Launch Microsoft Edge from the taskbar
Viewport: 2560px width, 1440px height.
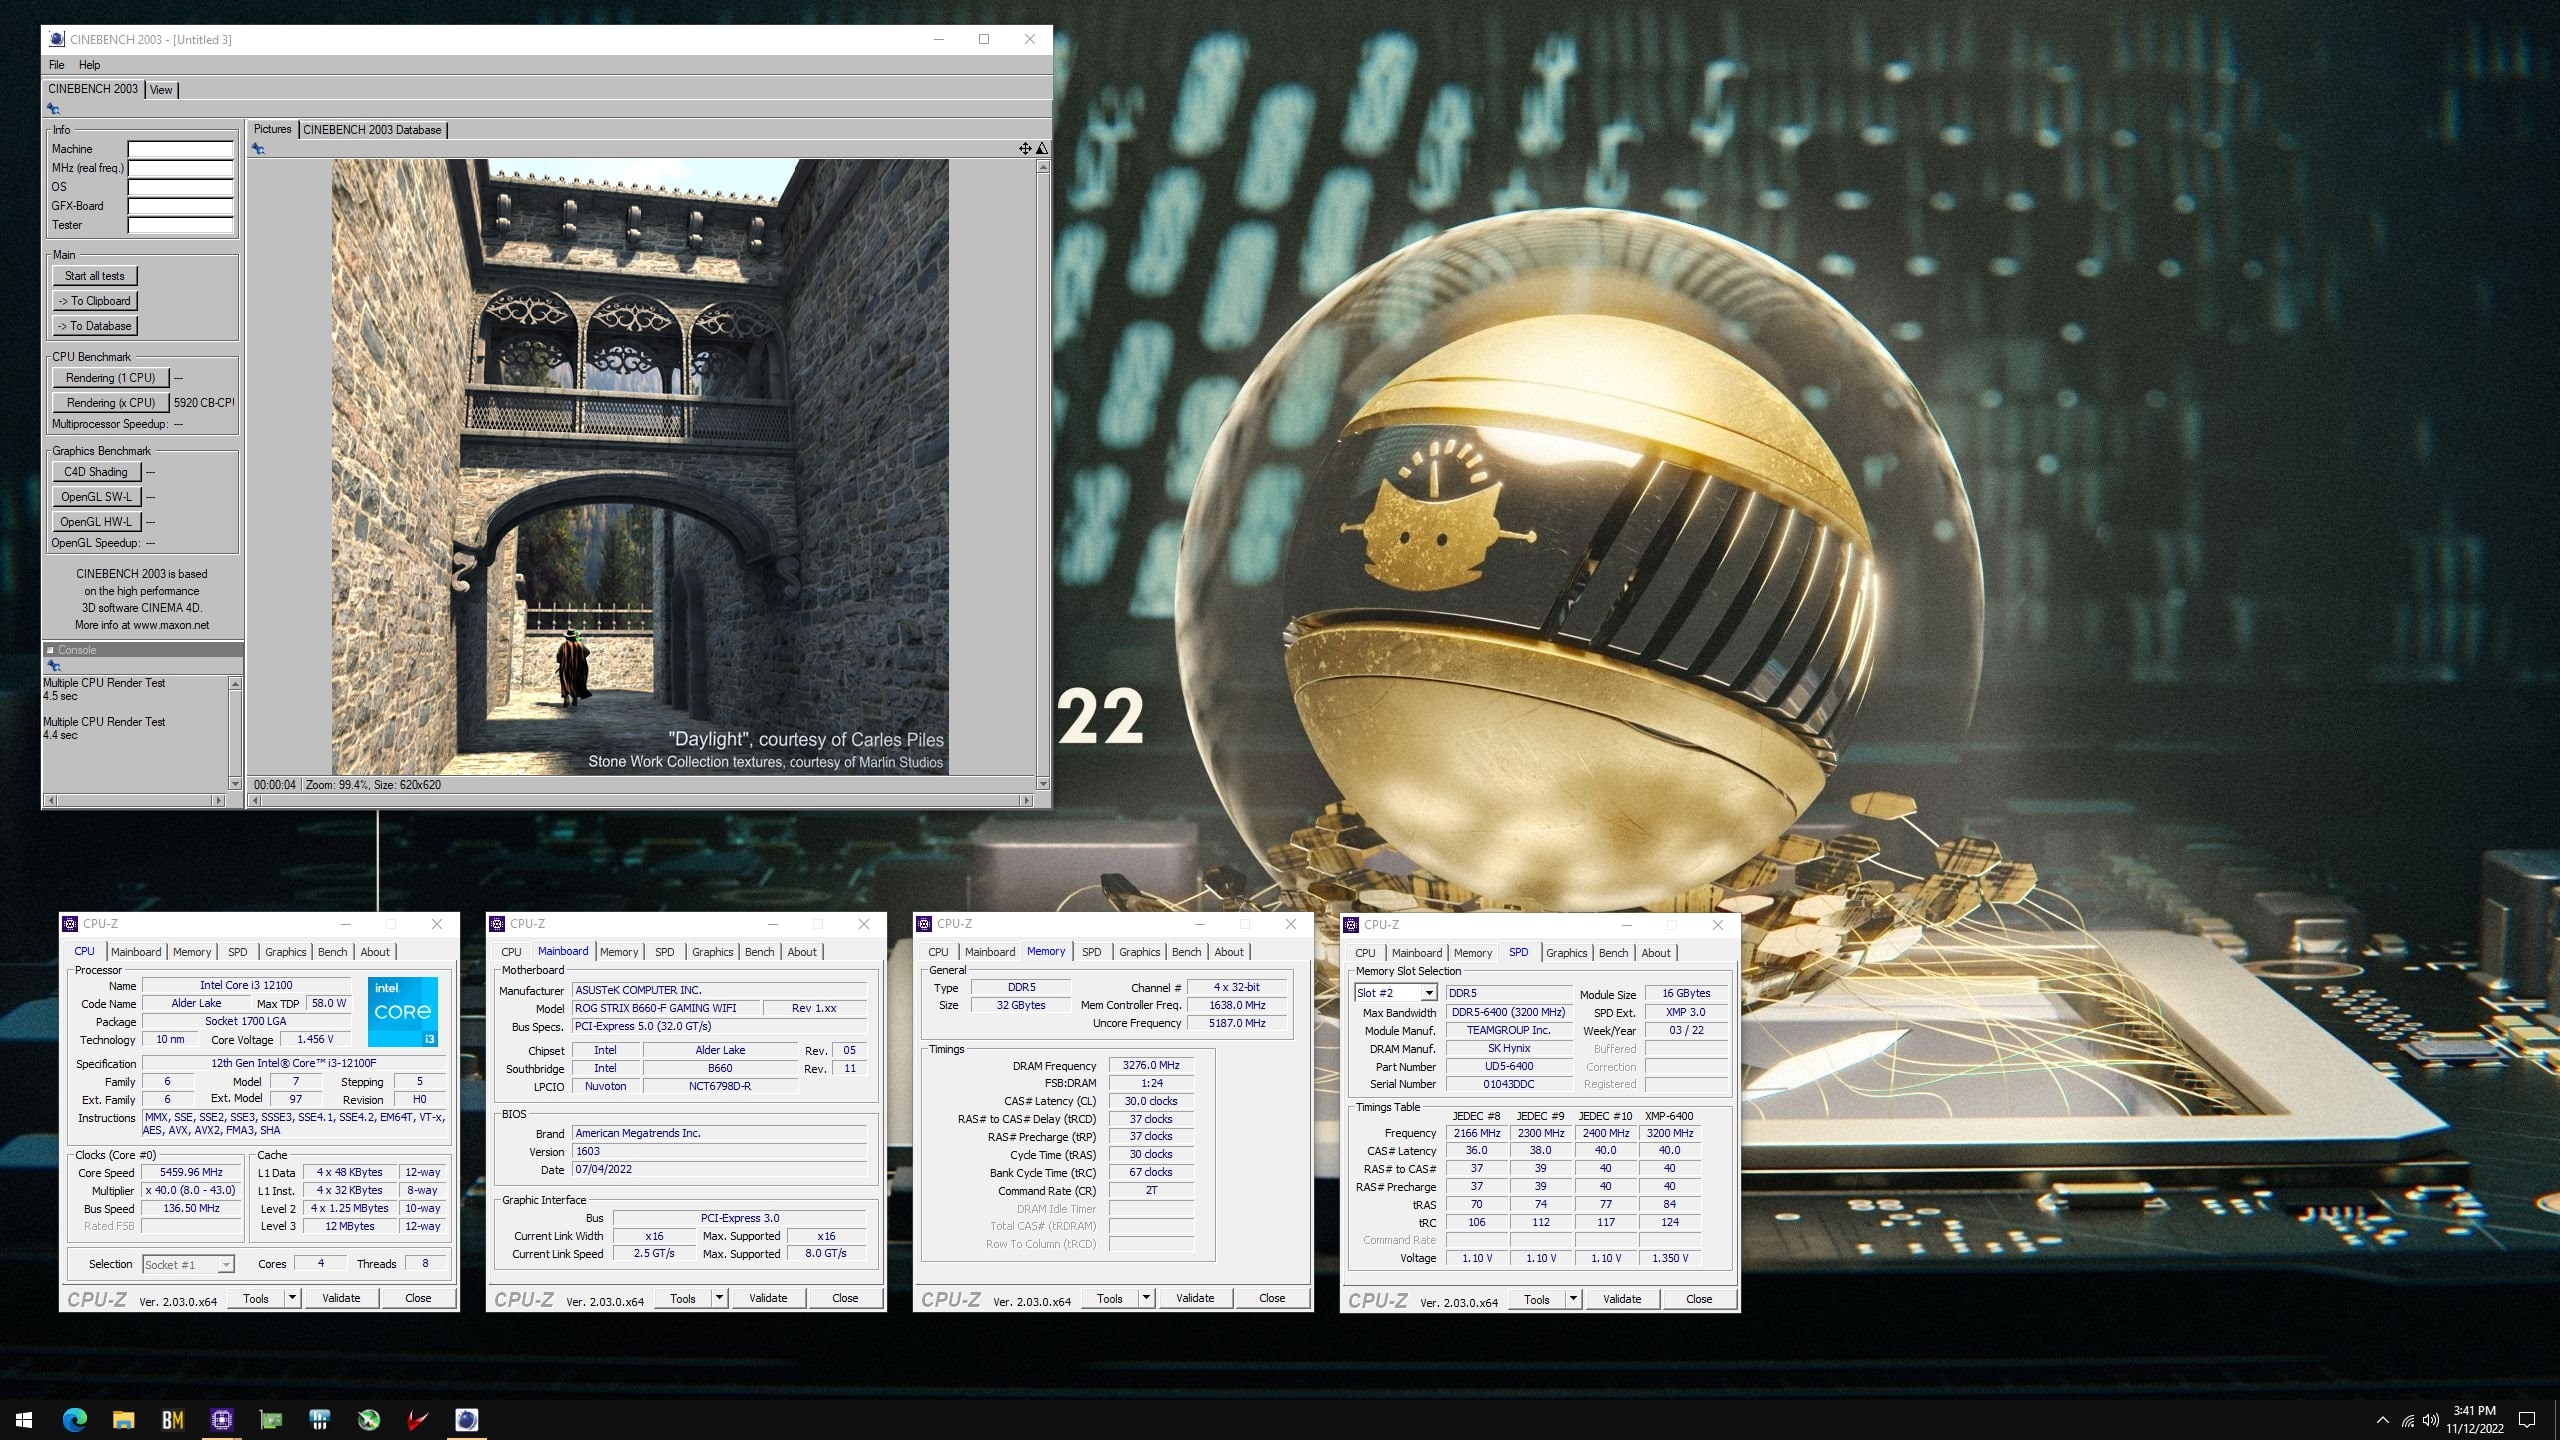(75, 1419)
